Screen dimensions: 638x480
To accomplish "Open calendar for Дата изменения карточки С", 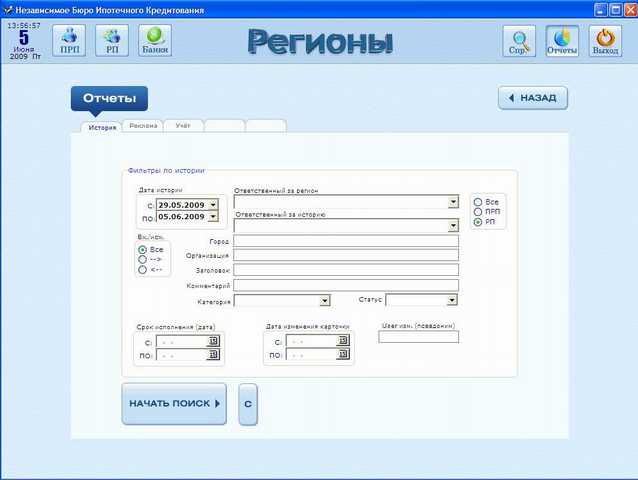I will coord(343,340).
